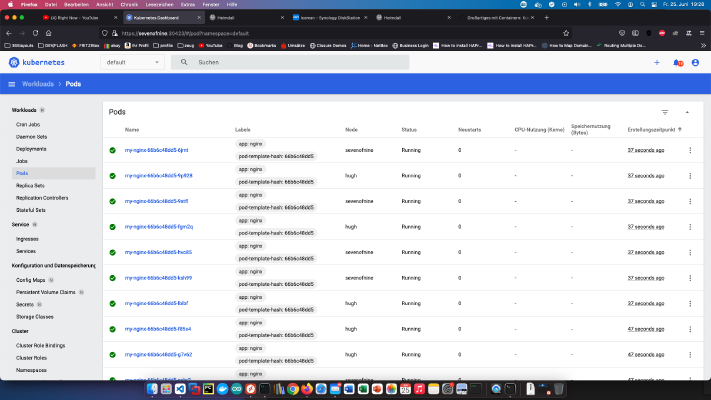Select Deployments in the sidebar
This screenshot has width=711, height=400.
[x=31, y=149]
